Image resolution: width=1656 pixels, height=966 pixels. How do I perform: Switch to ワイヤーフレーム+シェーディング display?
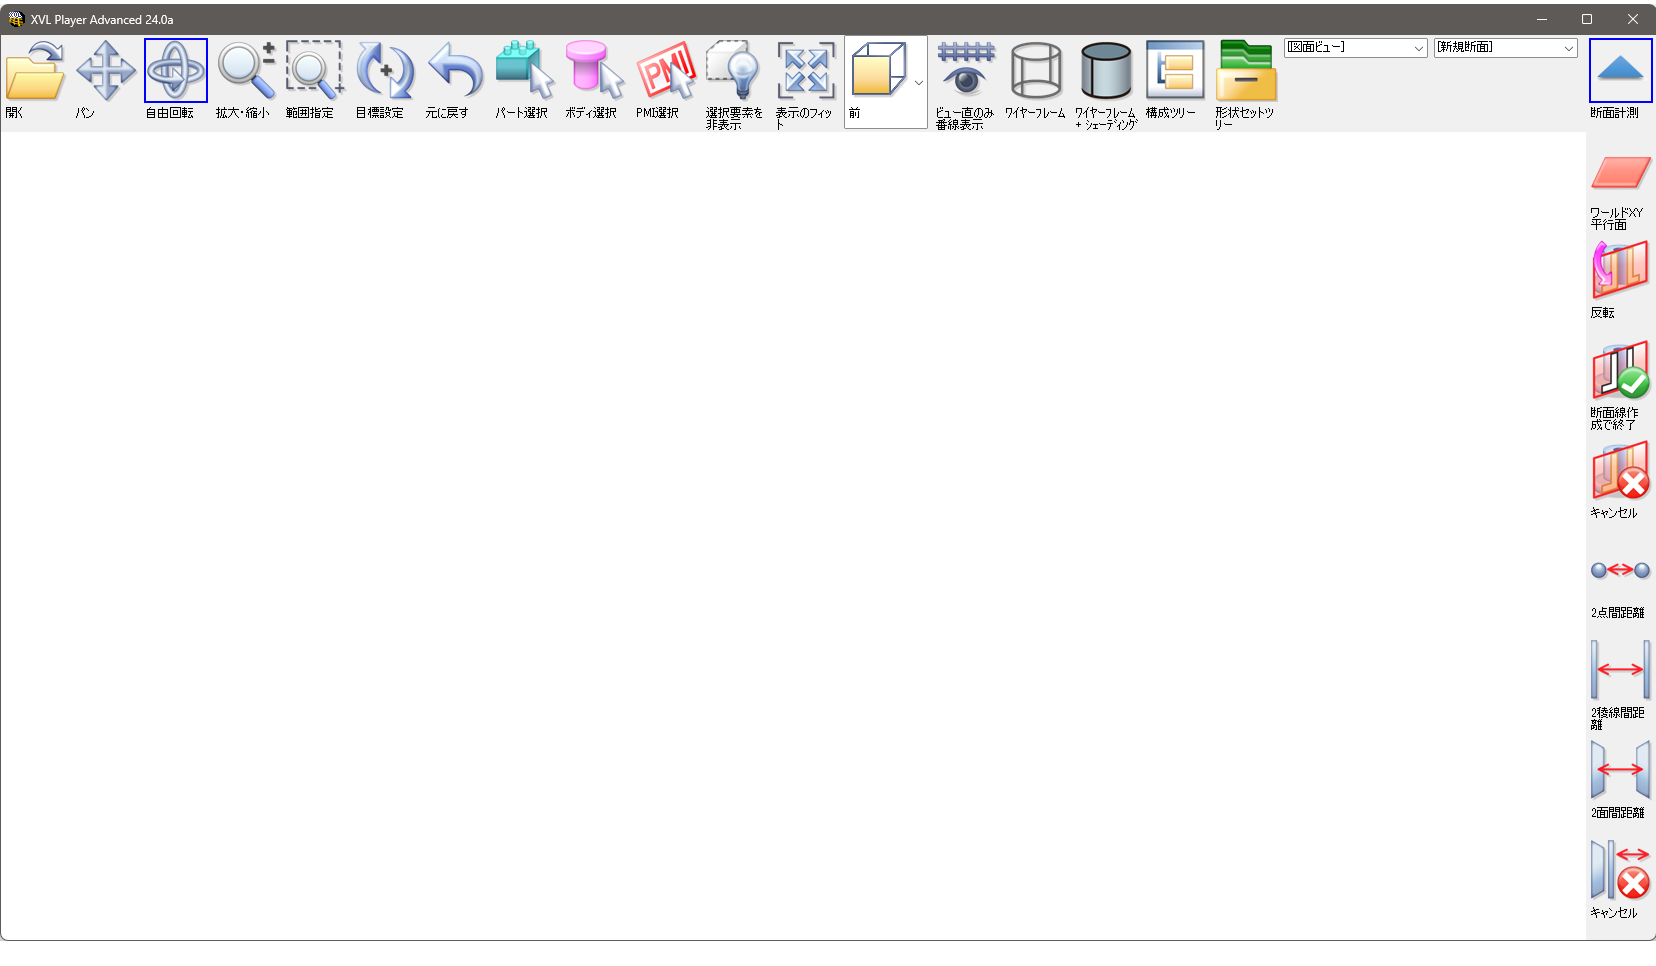1106,71
